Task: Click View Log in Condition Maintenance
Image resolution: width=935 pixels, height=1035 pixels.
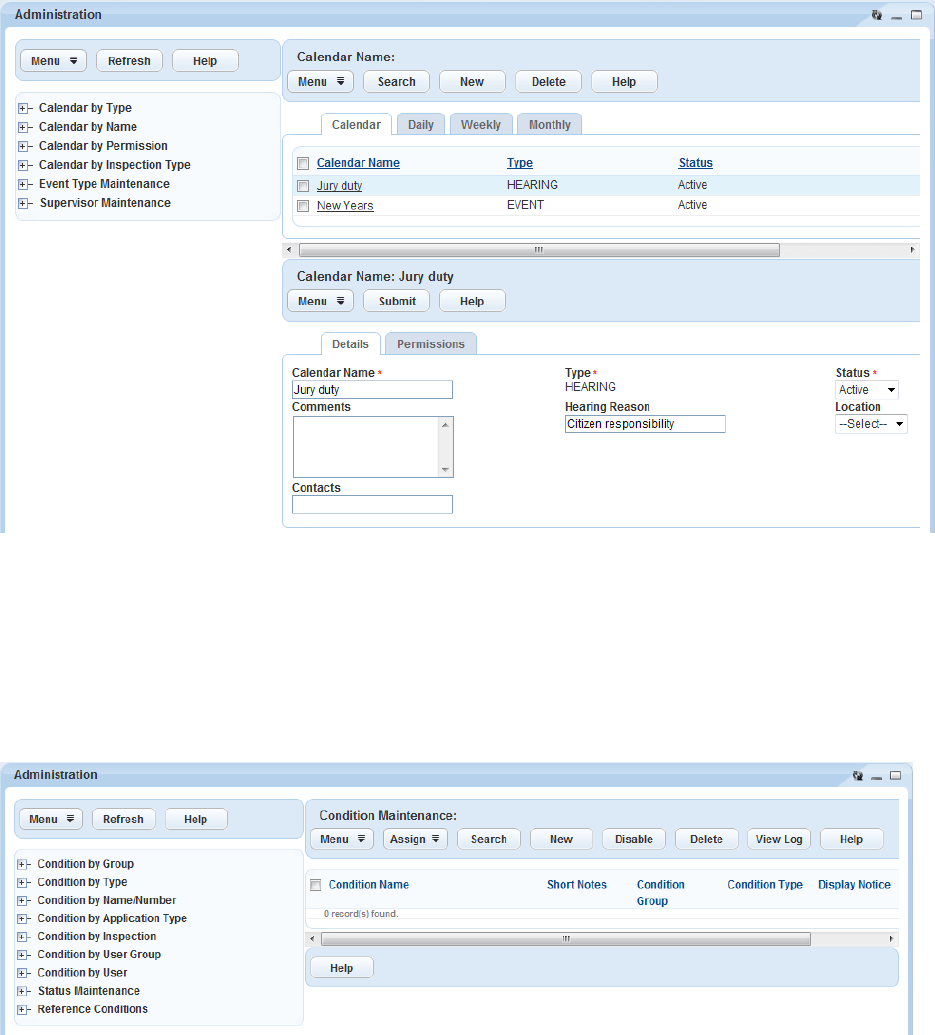Action: coord(779,839)
